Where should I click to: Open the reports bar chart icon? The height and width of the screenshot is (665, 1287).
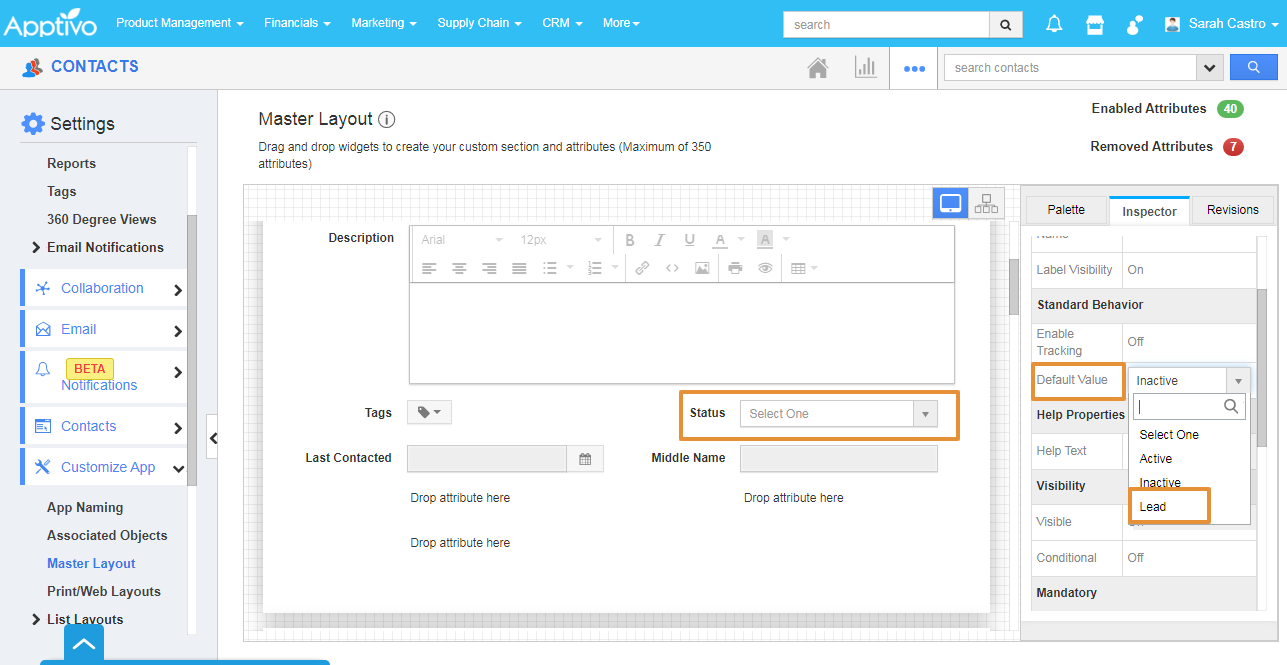865,68
